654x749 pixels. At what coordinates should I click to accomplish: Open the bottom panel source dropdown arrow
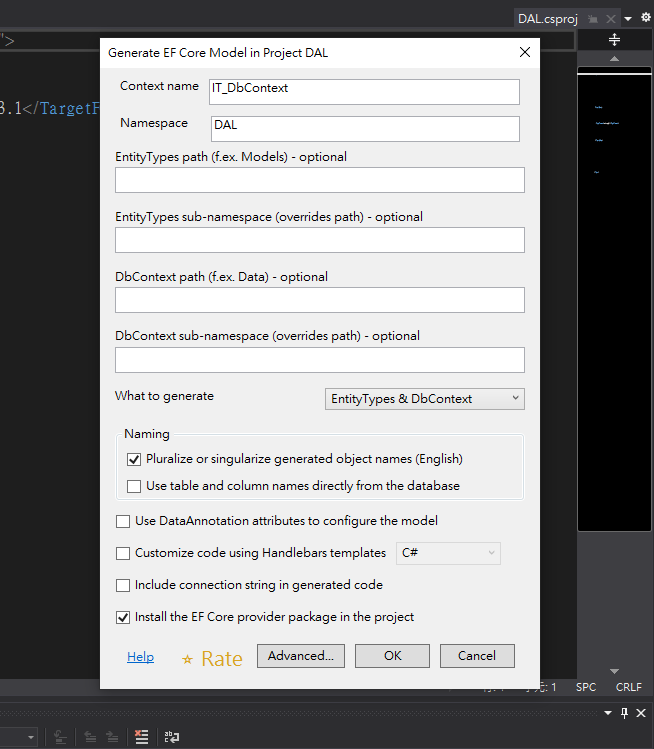[31, 737]
